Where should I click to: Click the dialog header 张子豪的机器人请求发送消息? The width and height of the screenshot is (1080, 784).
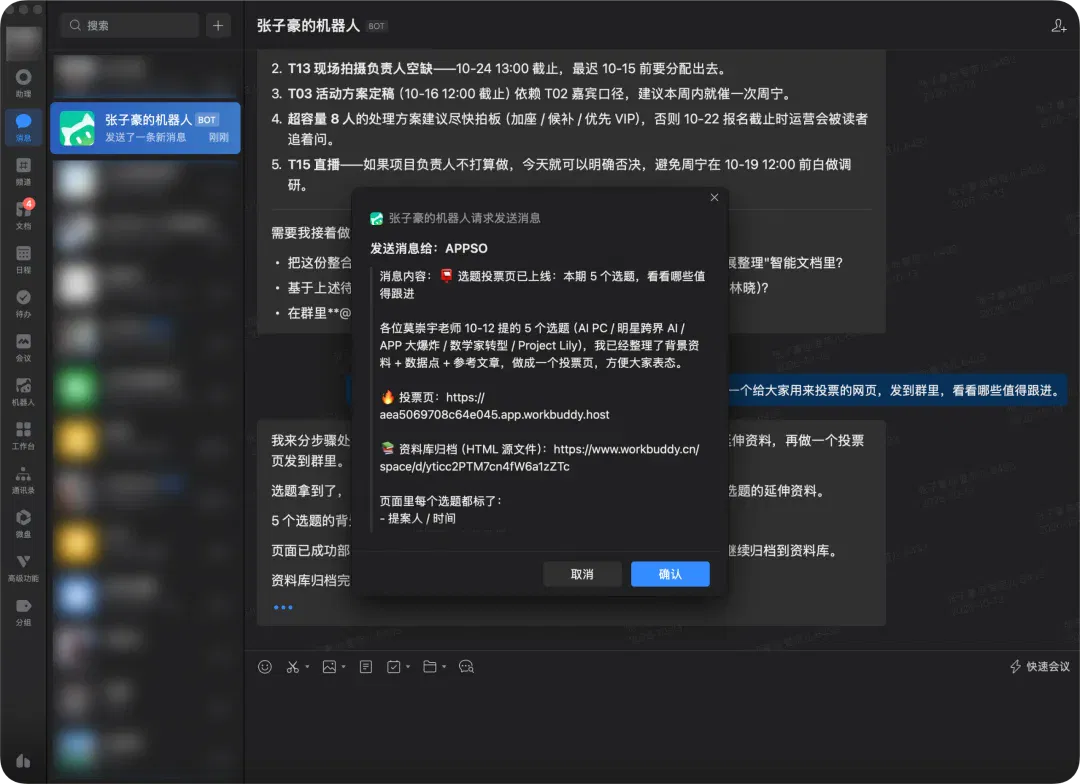[x=464, y=218]
